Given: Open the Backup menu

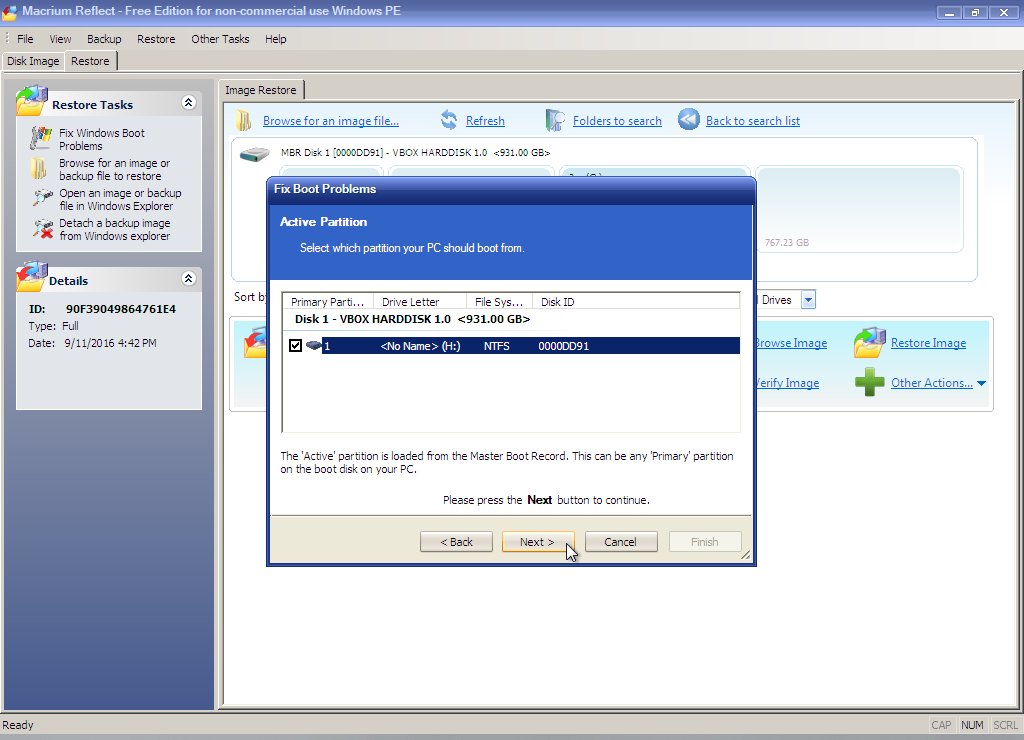Looking at the screenshot, I should [104, 39].
